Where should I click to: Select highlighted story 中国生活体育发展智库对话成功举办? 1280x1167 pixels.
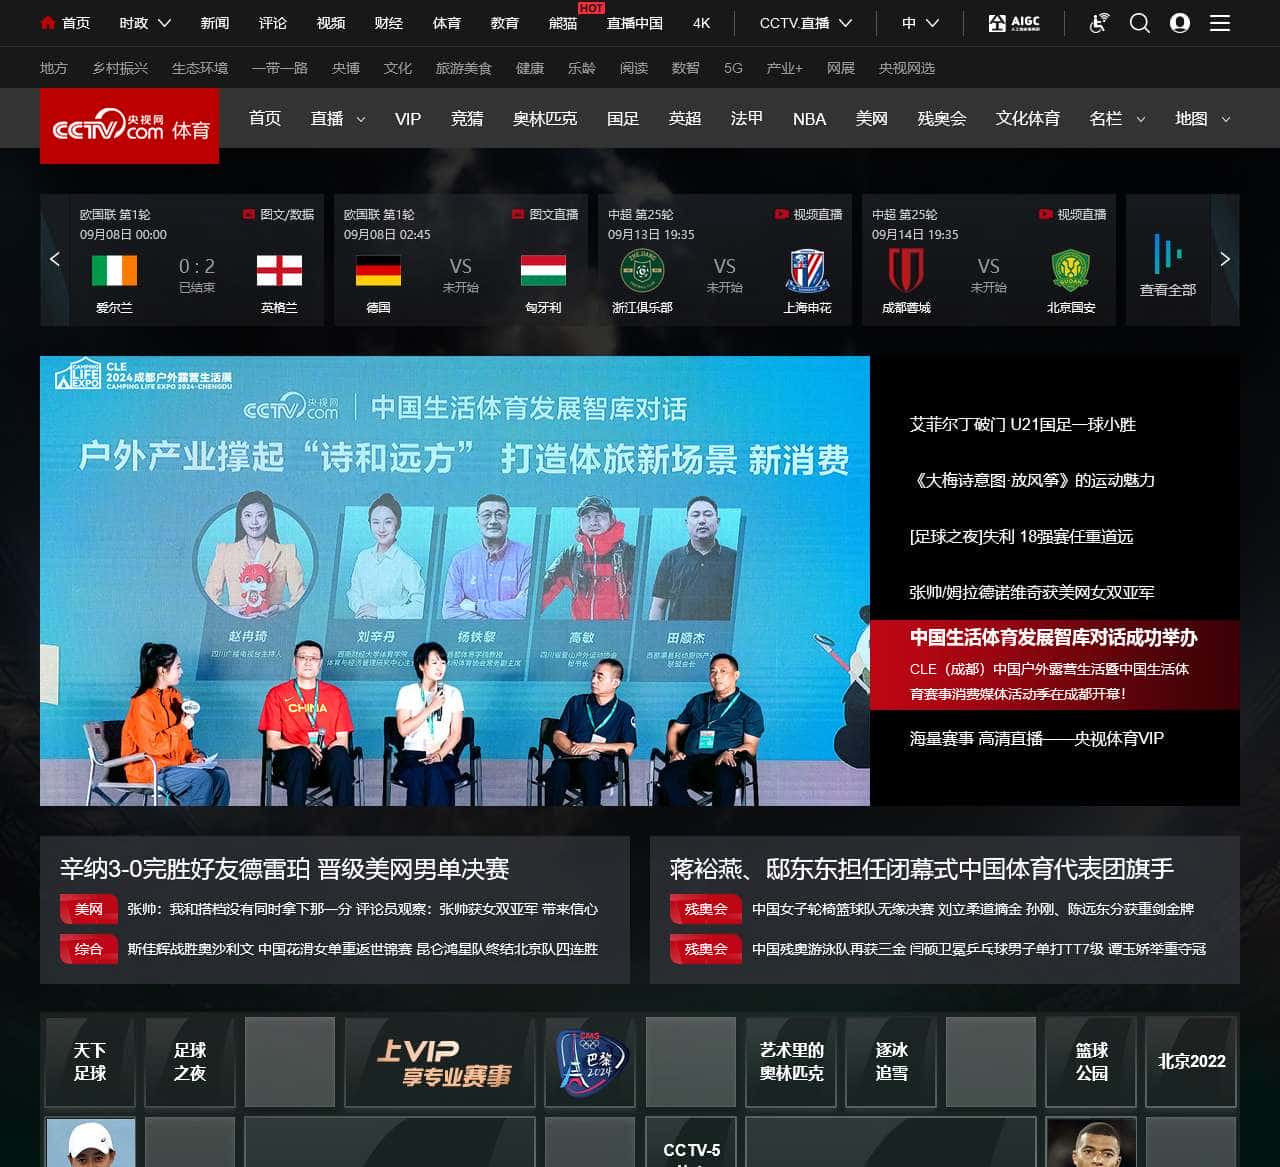coord(1054,637)
